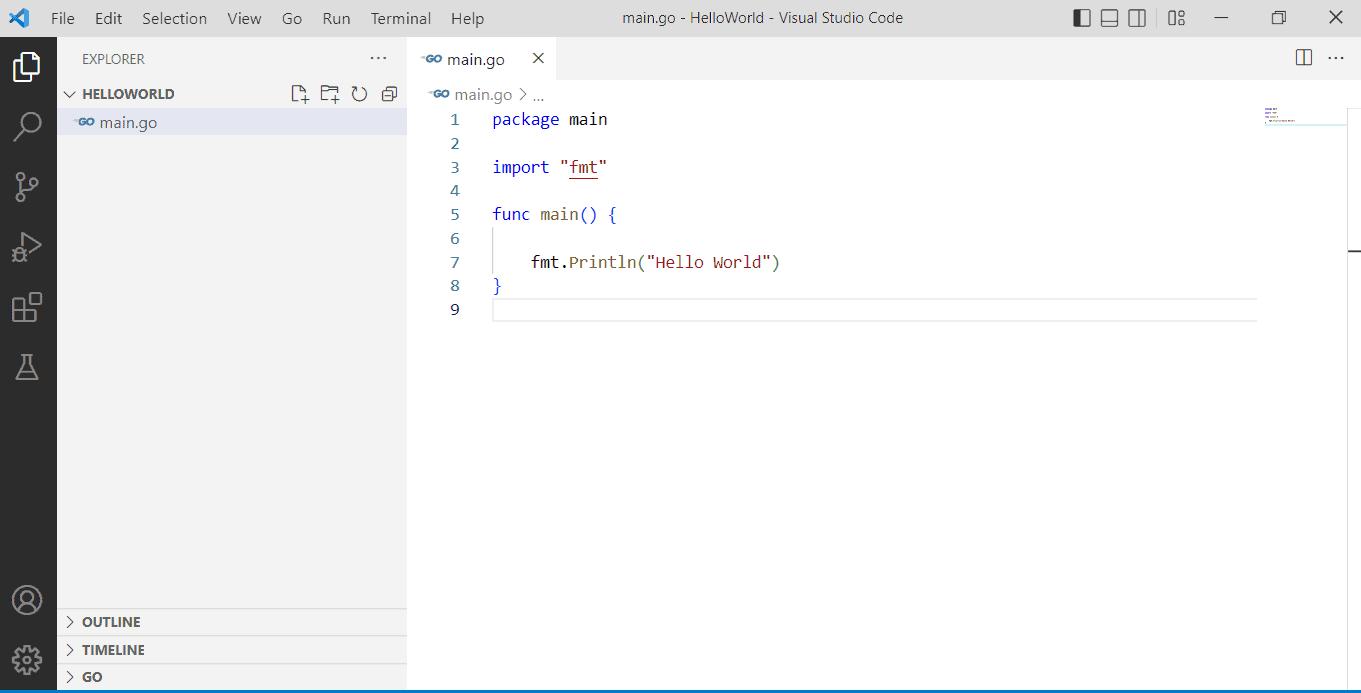Refresh the Explorer file list
The height and width of the screenshot is (693, 1361).
(x=359, y=93)
